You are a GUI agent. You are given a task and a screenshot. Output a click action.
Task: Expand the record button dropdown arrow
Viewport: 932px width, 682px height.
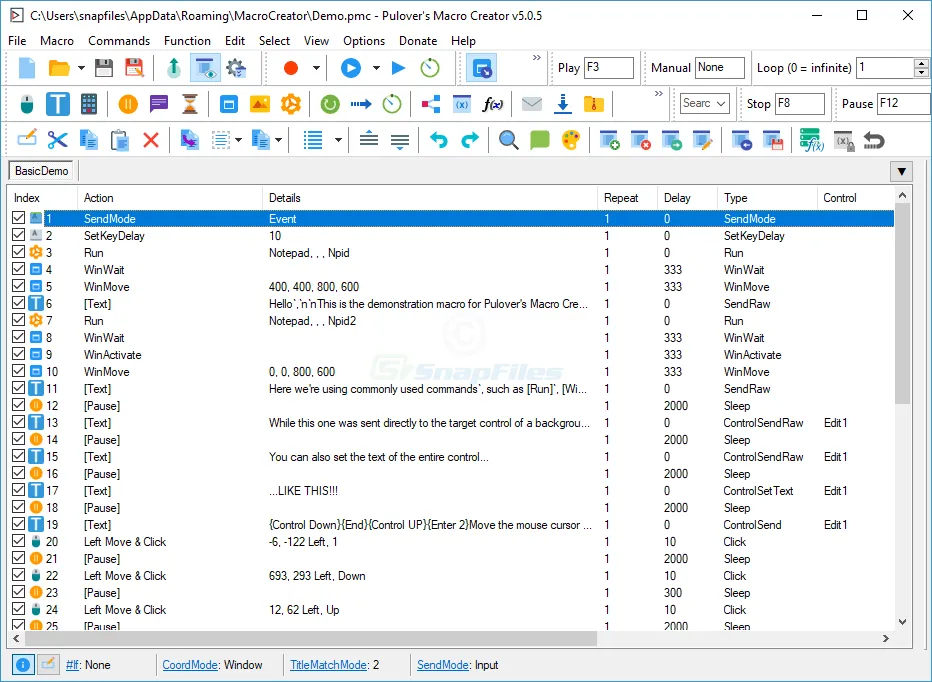point(316,68)
